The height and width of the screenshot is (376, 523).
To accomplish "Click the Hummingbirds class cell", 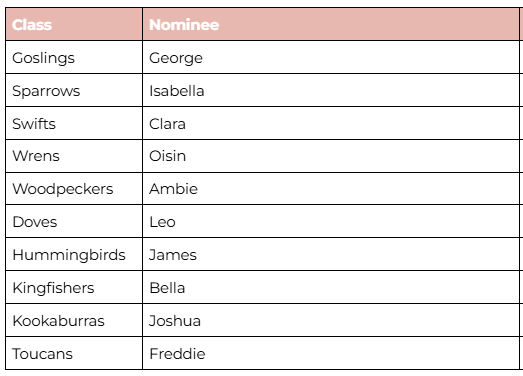I will [x=74, y=254].
